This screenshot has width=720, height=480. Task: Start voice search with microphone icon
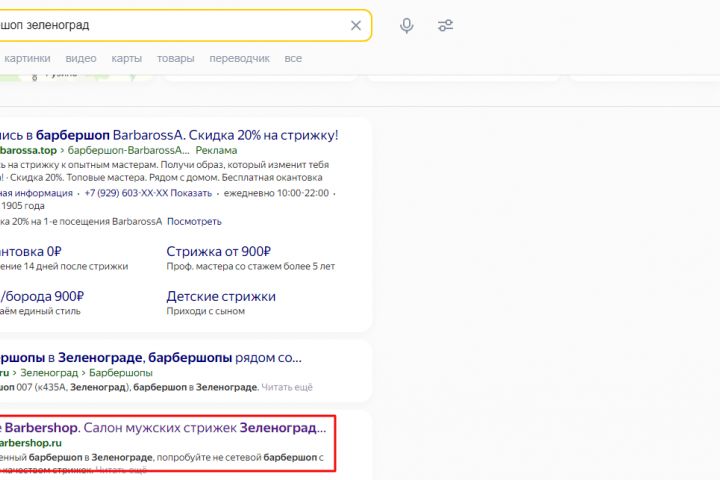pyautogui.click(x=407, y=25)
